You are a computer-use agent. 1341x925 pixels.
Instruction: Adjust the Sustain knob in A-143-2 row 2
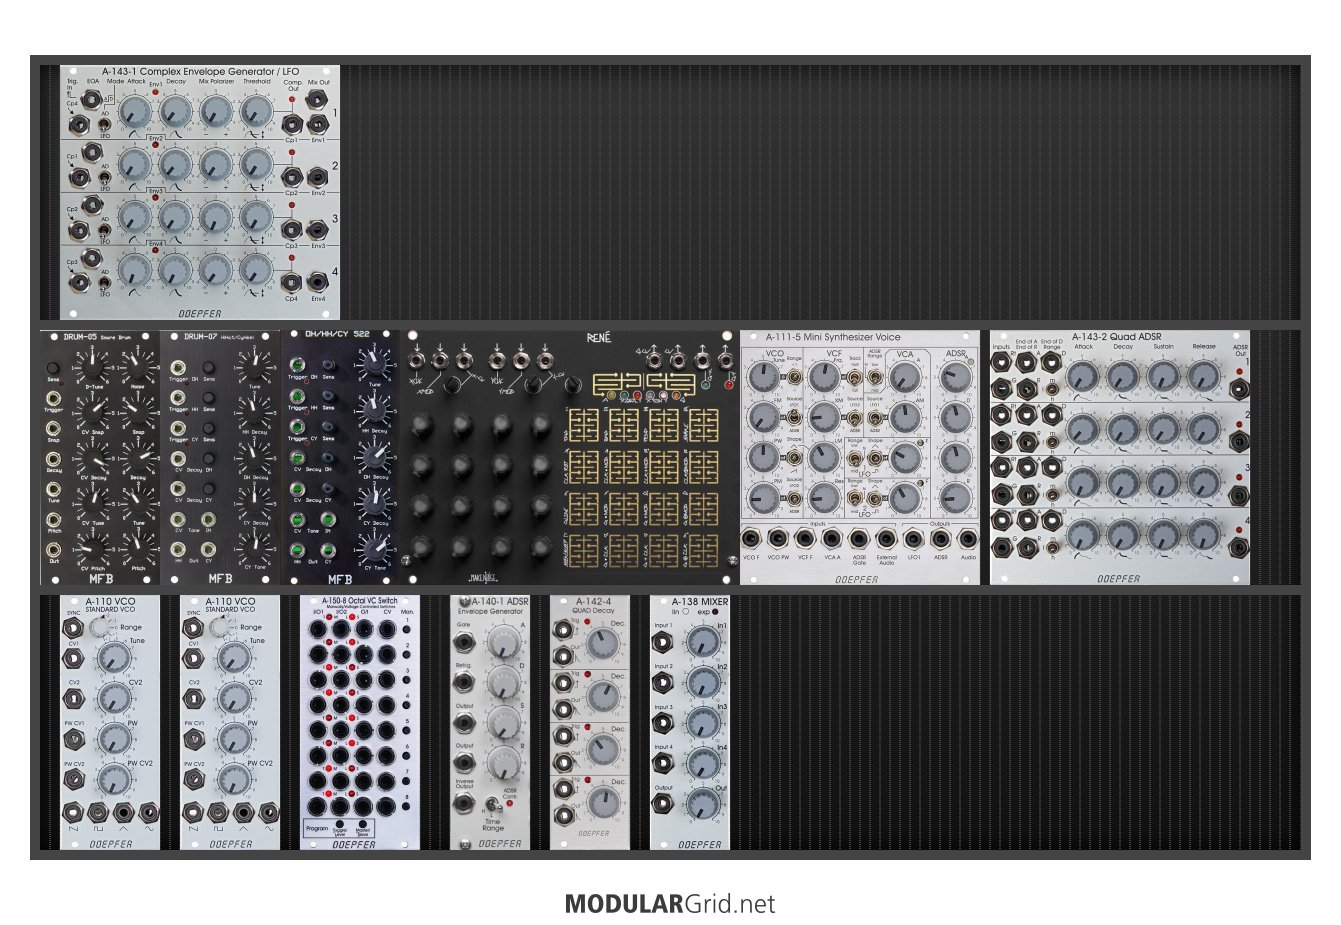(1163, 429)
